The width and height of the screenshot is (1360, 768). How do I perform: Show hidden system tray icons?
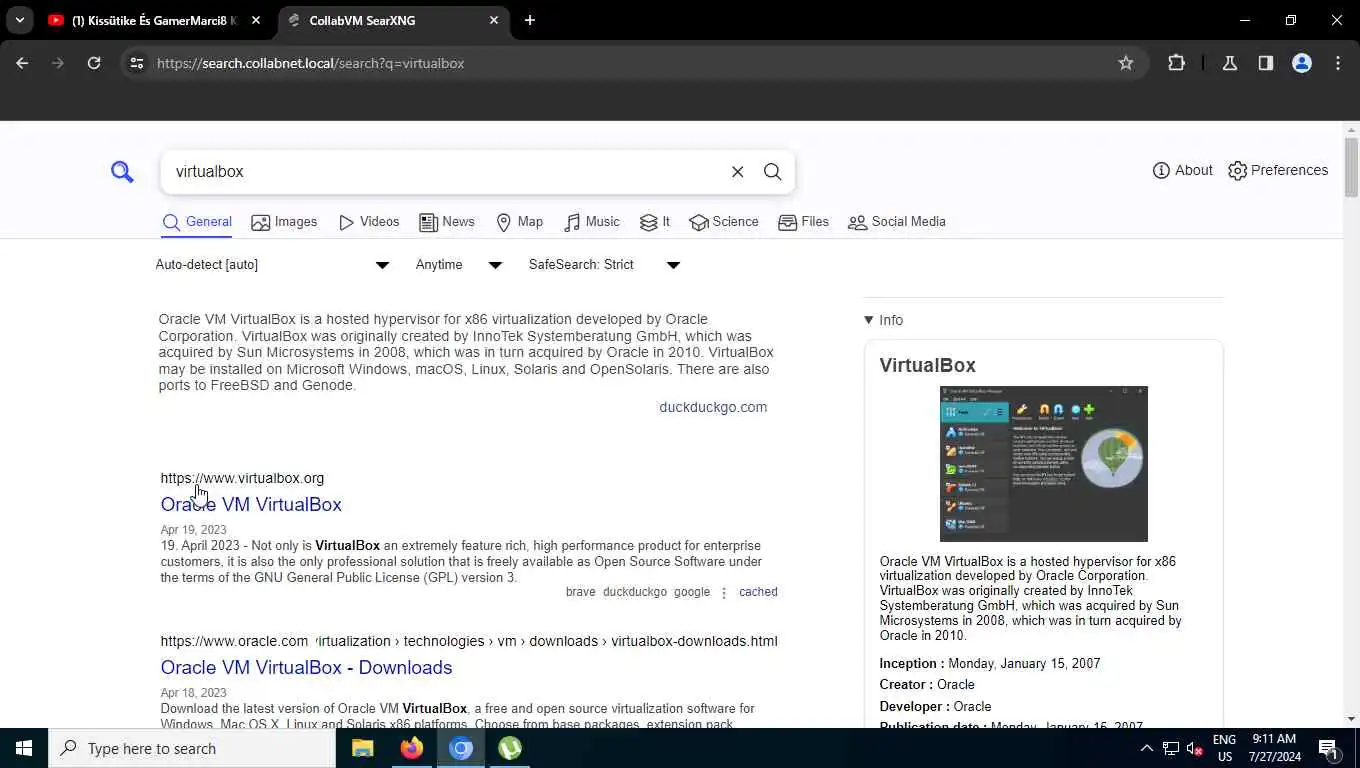pos(1146,748)
